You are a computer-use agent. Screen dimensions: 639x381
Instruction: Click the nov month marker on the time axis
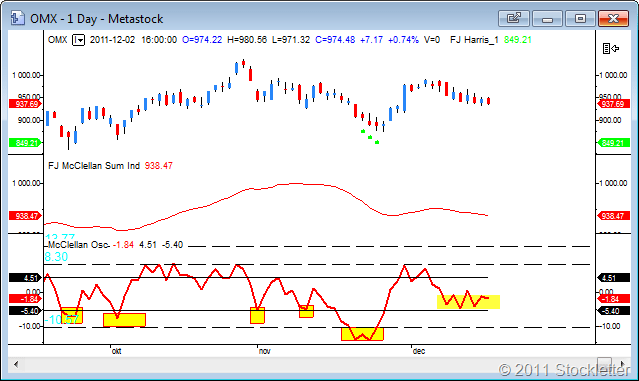point(264,351)
